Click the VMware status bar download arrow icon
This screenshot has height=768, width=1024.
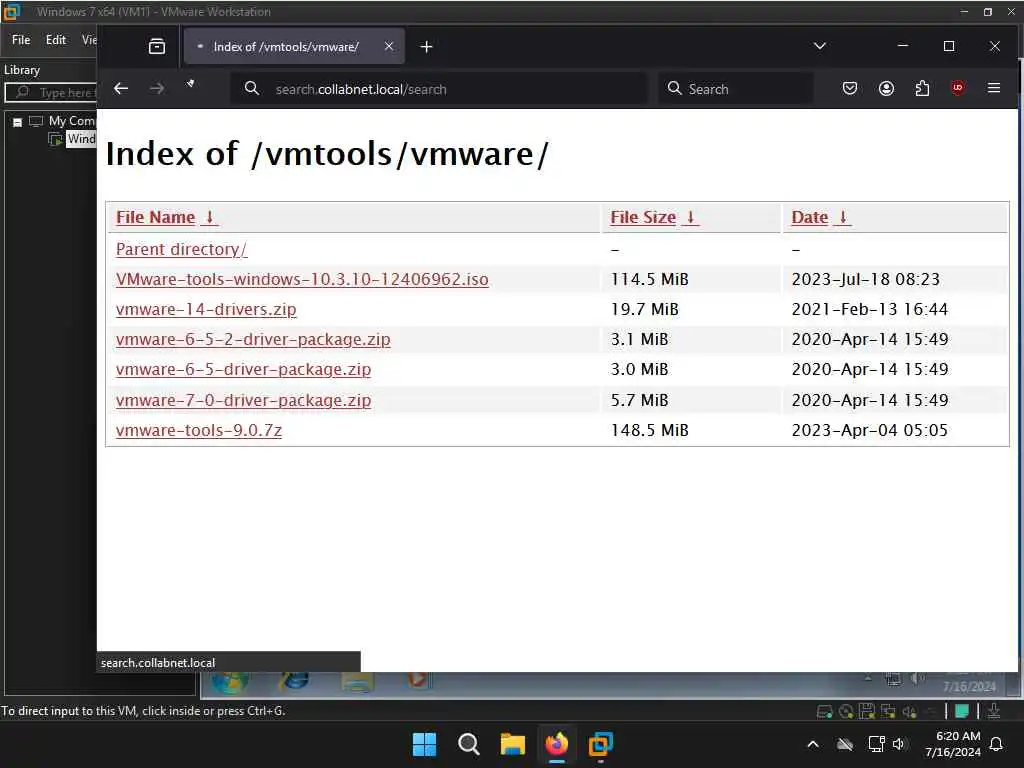(x=994, y=711)
